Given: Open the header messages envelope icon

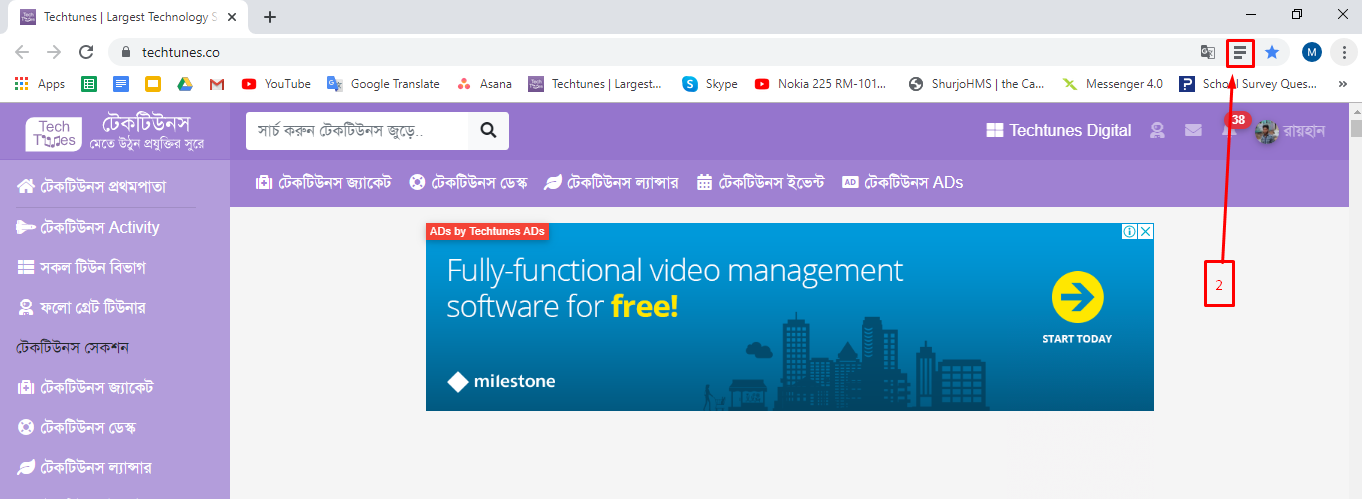Looking at the screenshot, I should tap(1192, 130).
